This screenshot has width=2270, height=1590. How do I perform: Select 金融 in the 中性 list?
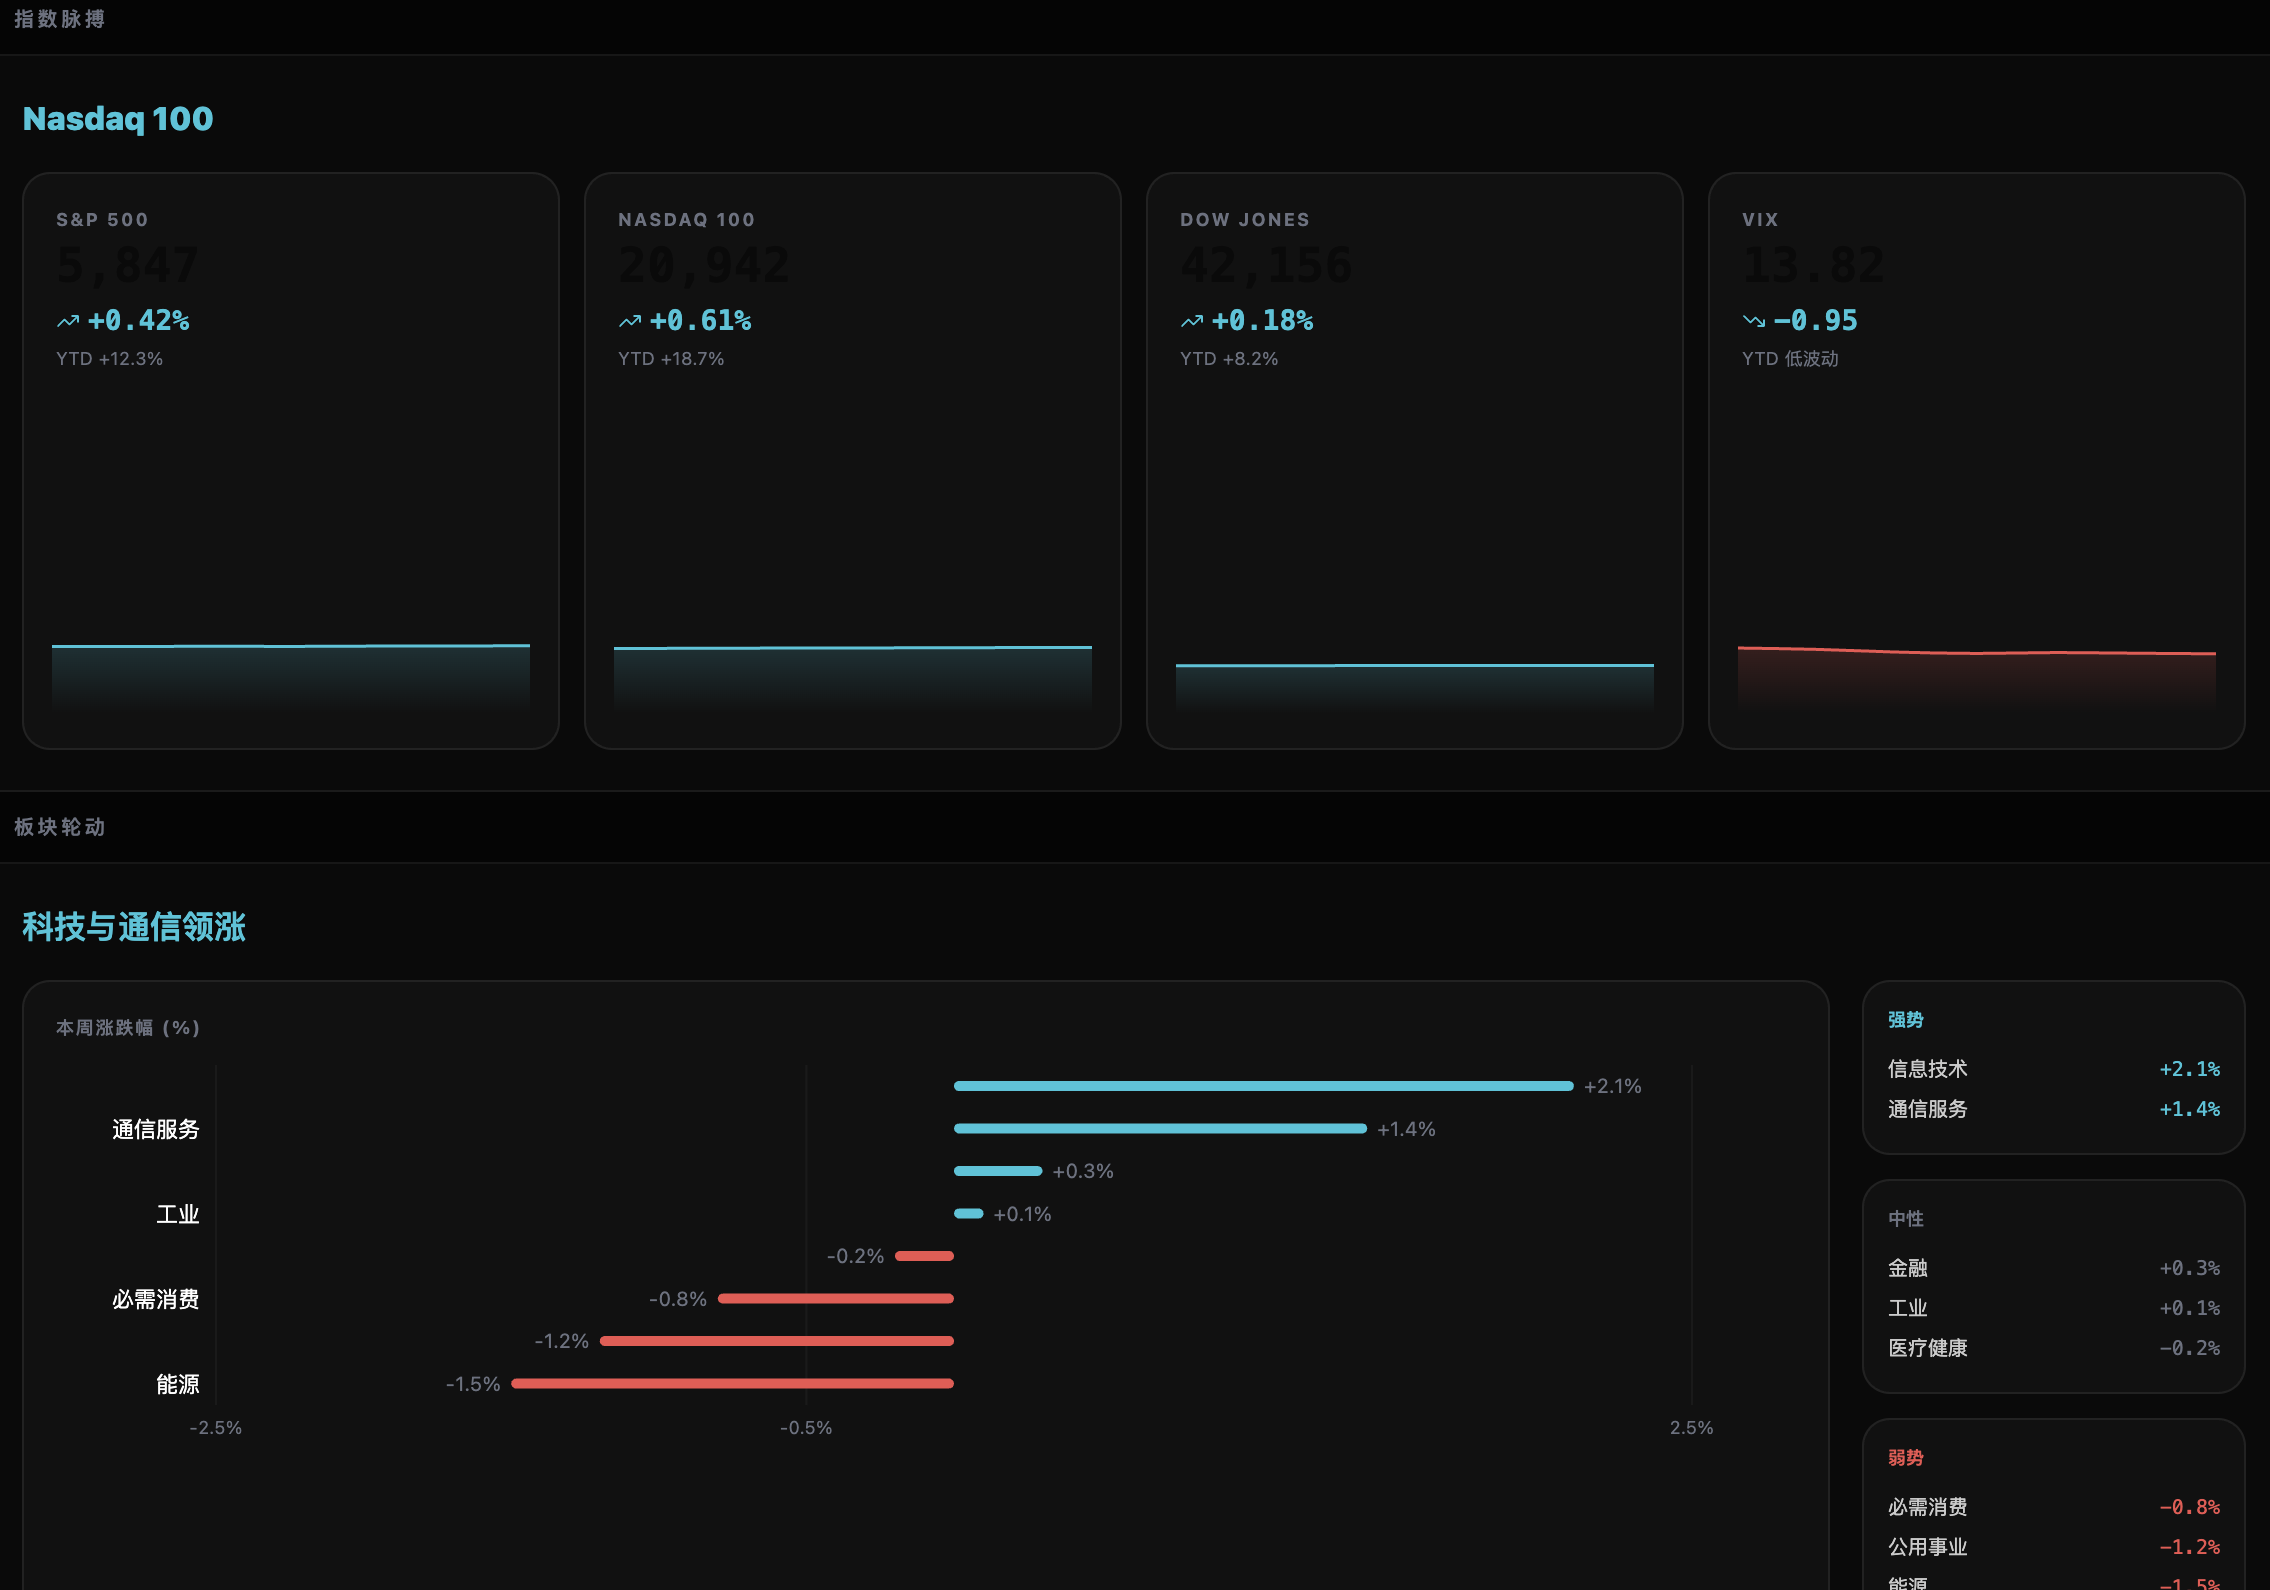pyautogui.click(x=1908, y=1268)
